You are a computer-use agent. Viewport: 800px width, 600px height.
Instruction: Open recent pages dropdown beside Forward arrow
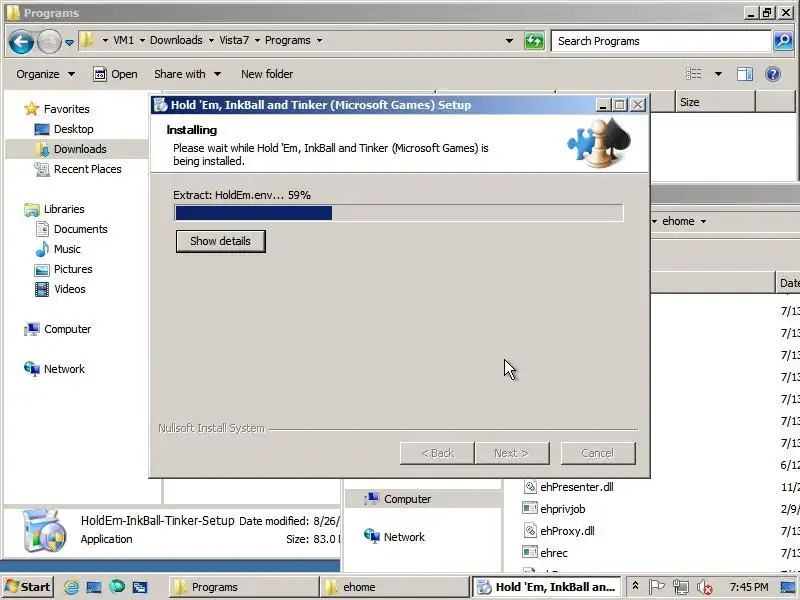pyautogui.click(x=69, y=42)
